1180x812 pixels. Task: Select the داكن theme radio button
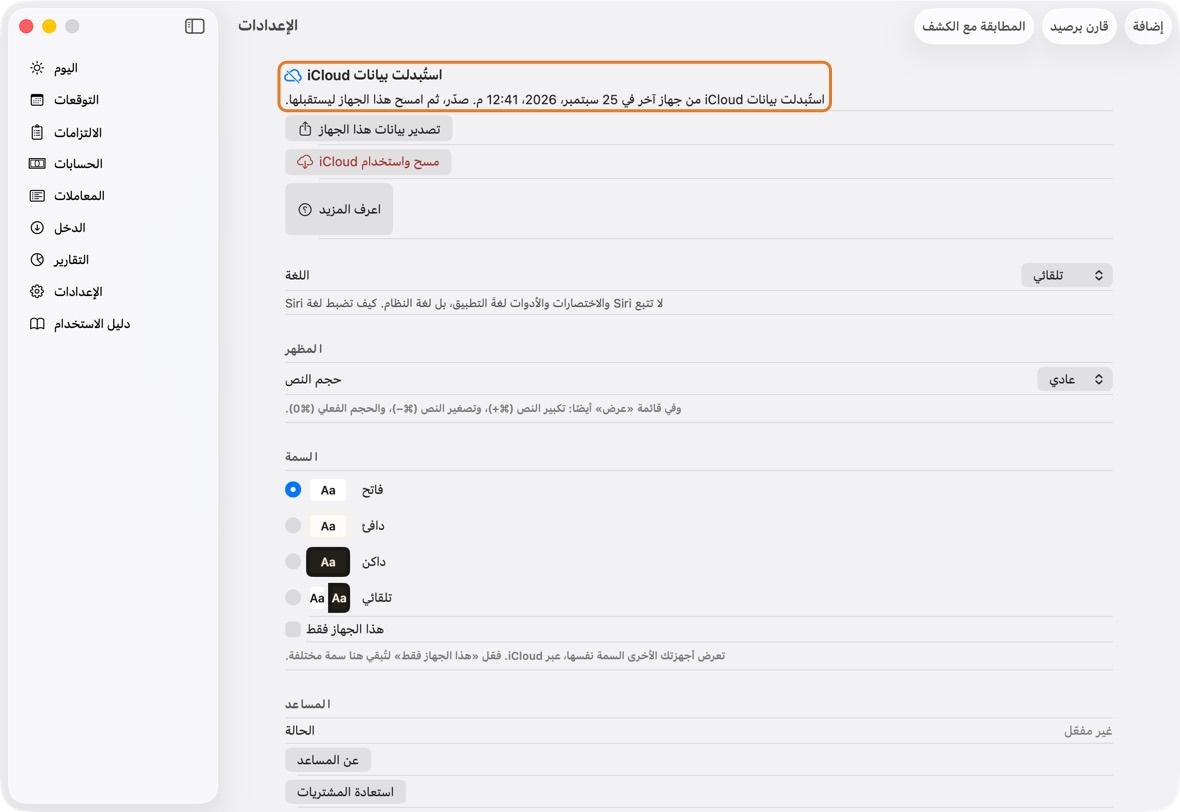pyautogui.click(x=293, y=561)
